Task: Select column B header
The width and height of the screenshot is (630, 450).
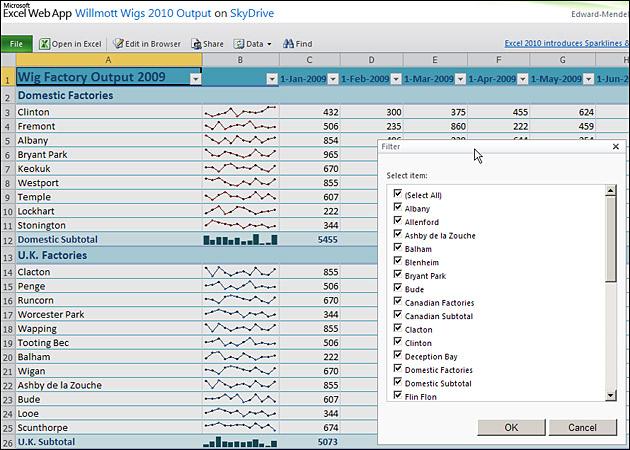Action: click(x=240, y=60)
